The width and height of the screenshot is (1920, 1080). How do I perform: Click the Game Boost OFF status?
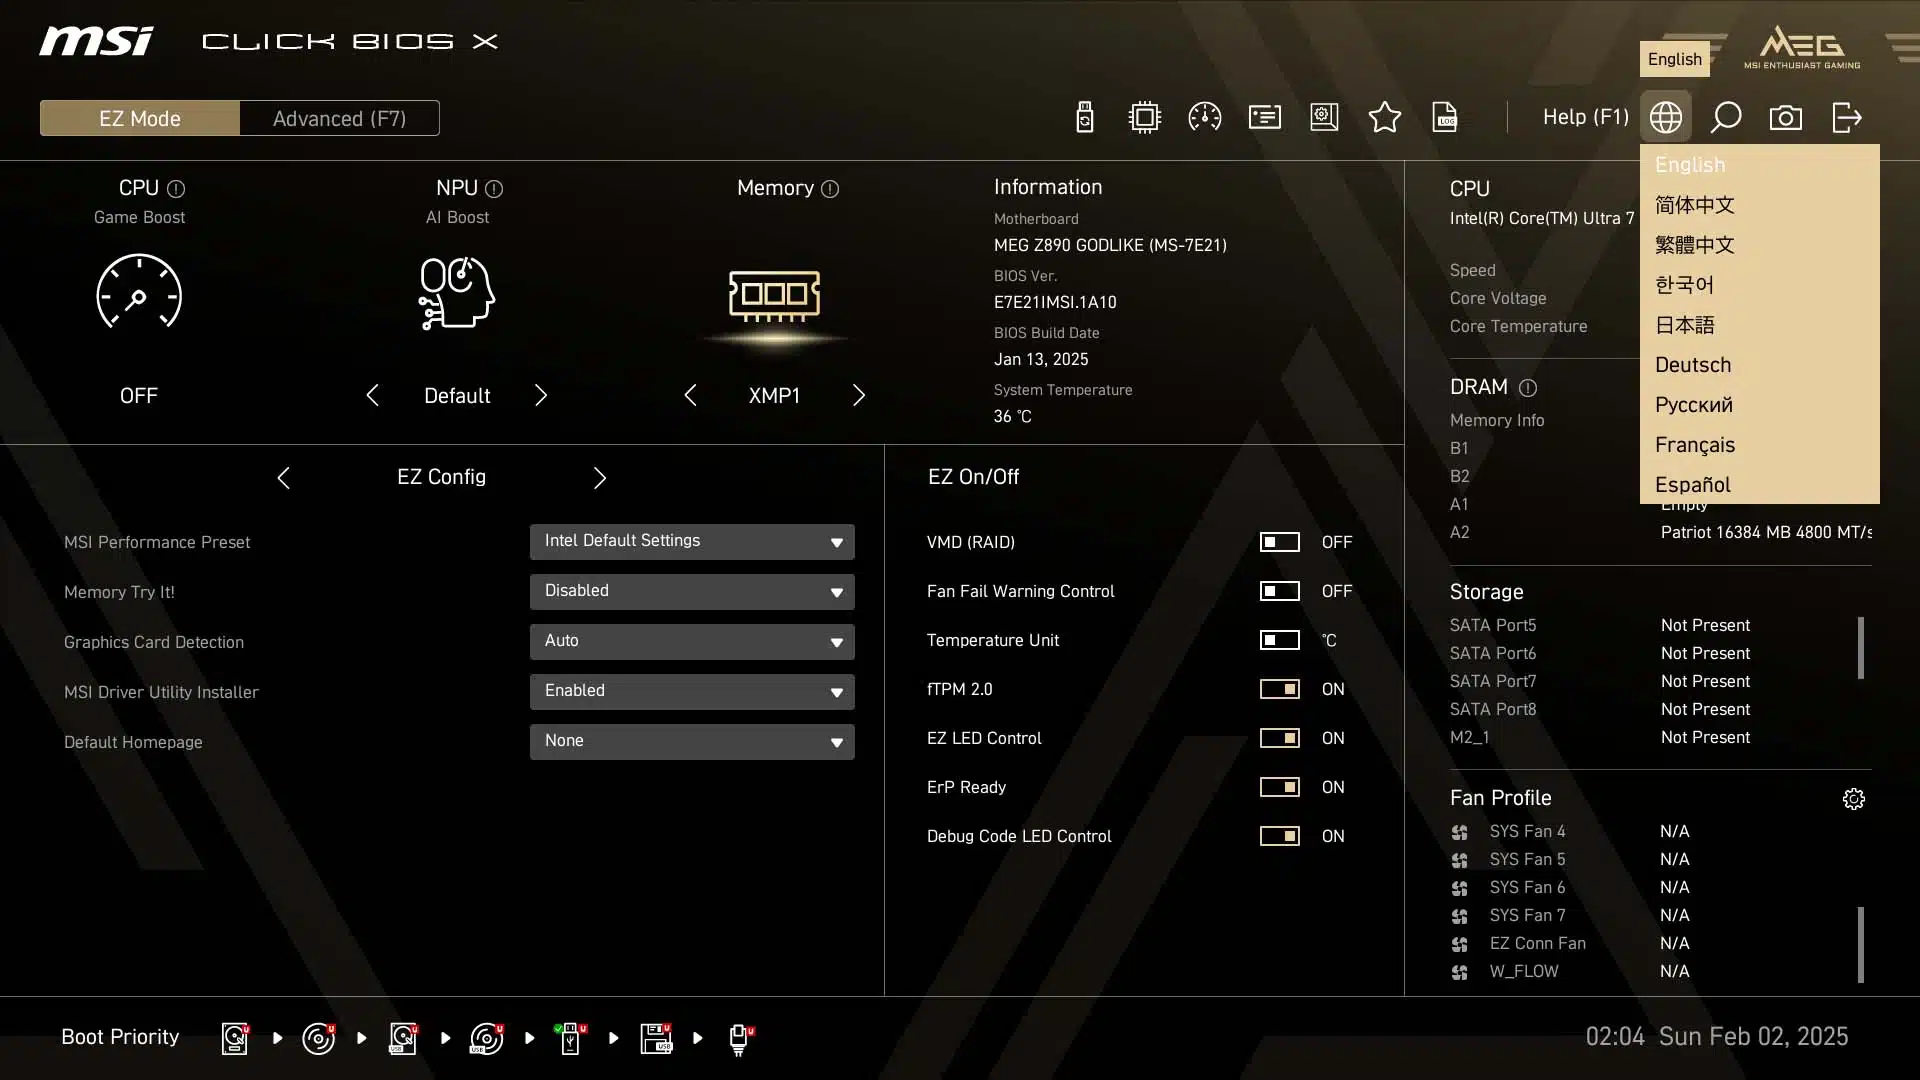[x=139, y=395]
